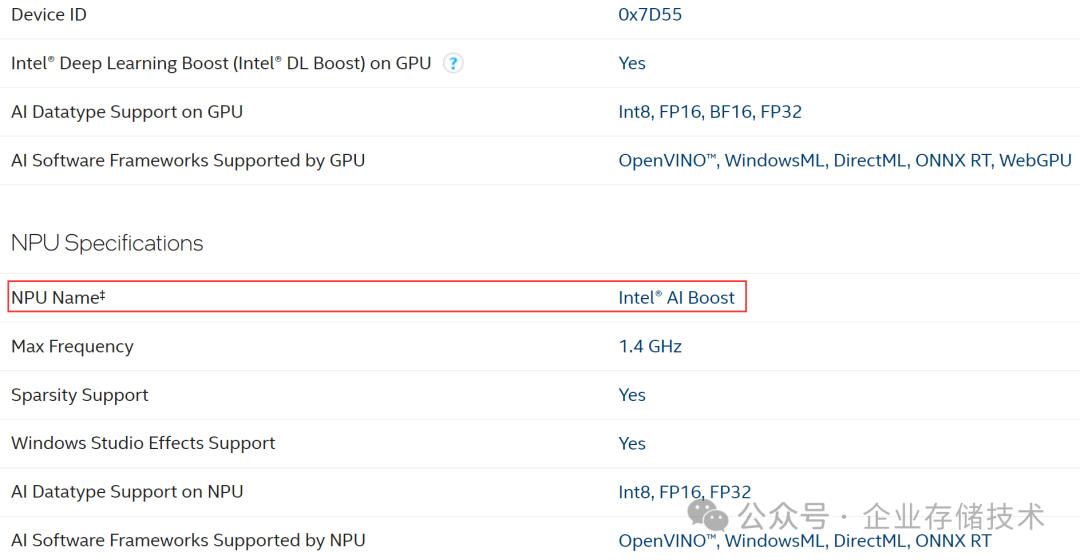Click the GPU frameworks list ending with WebGPU
The width and height of the screenshot is (1080, 560).
click(x=845, y=160)
